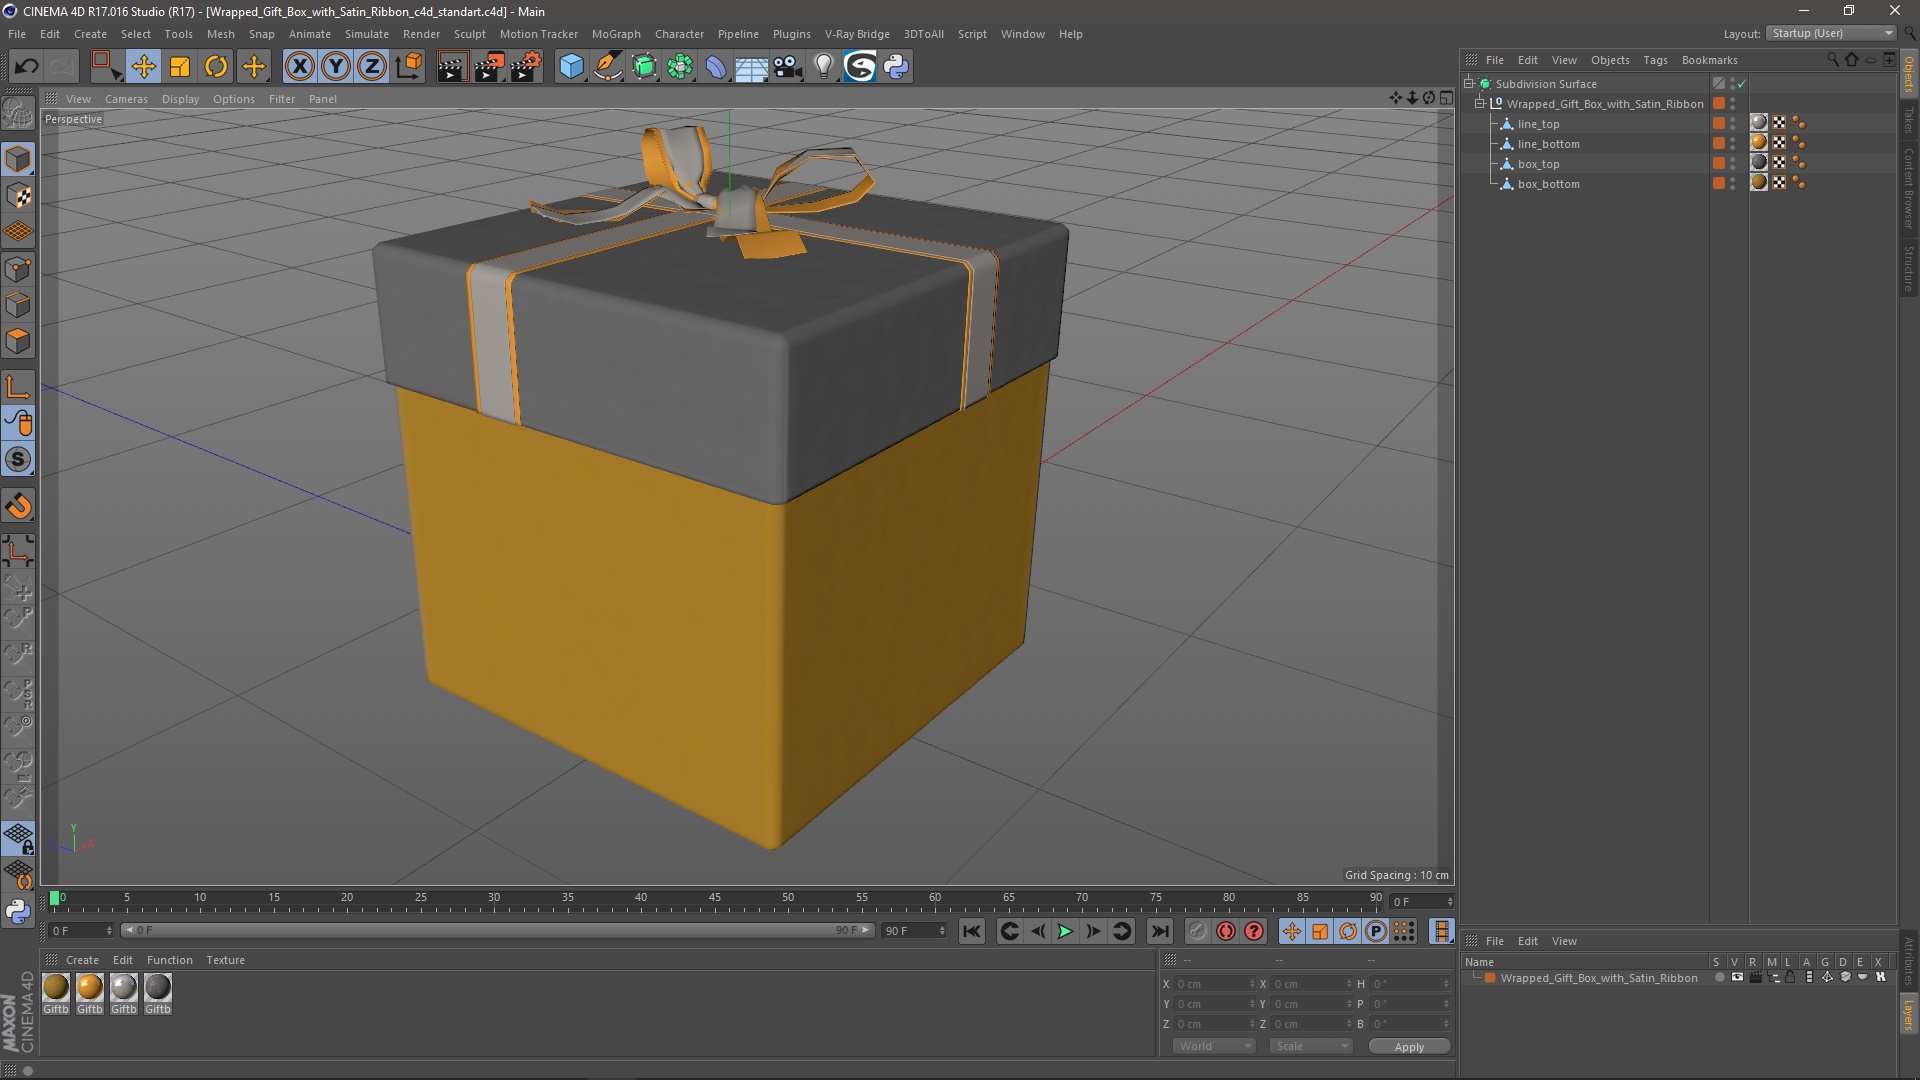Toggle Z axis lock

click(372, 67)
